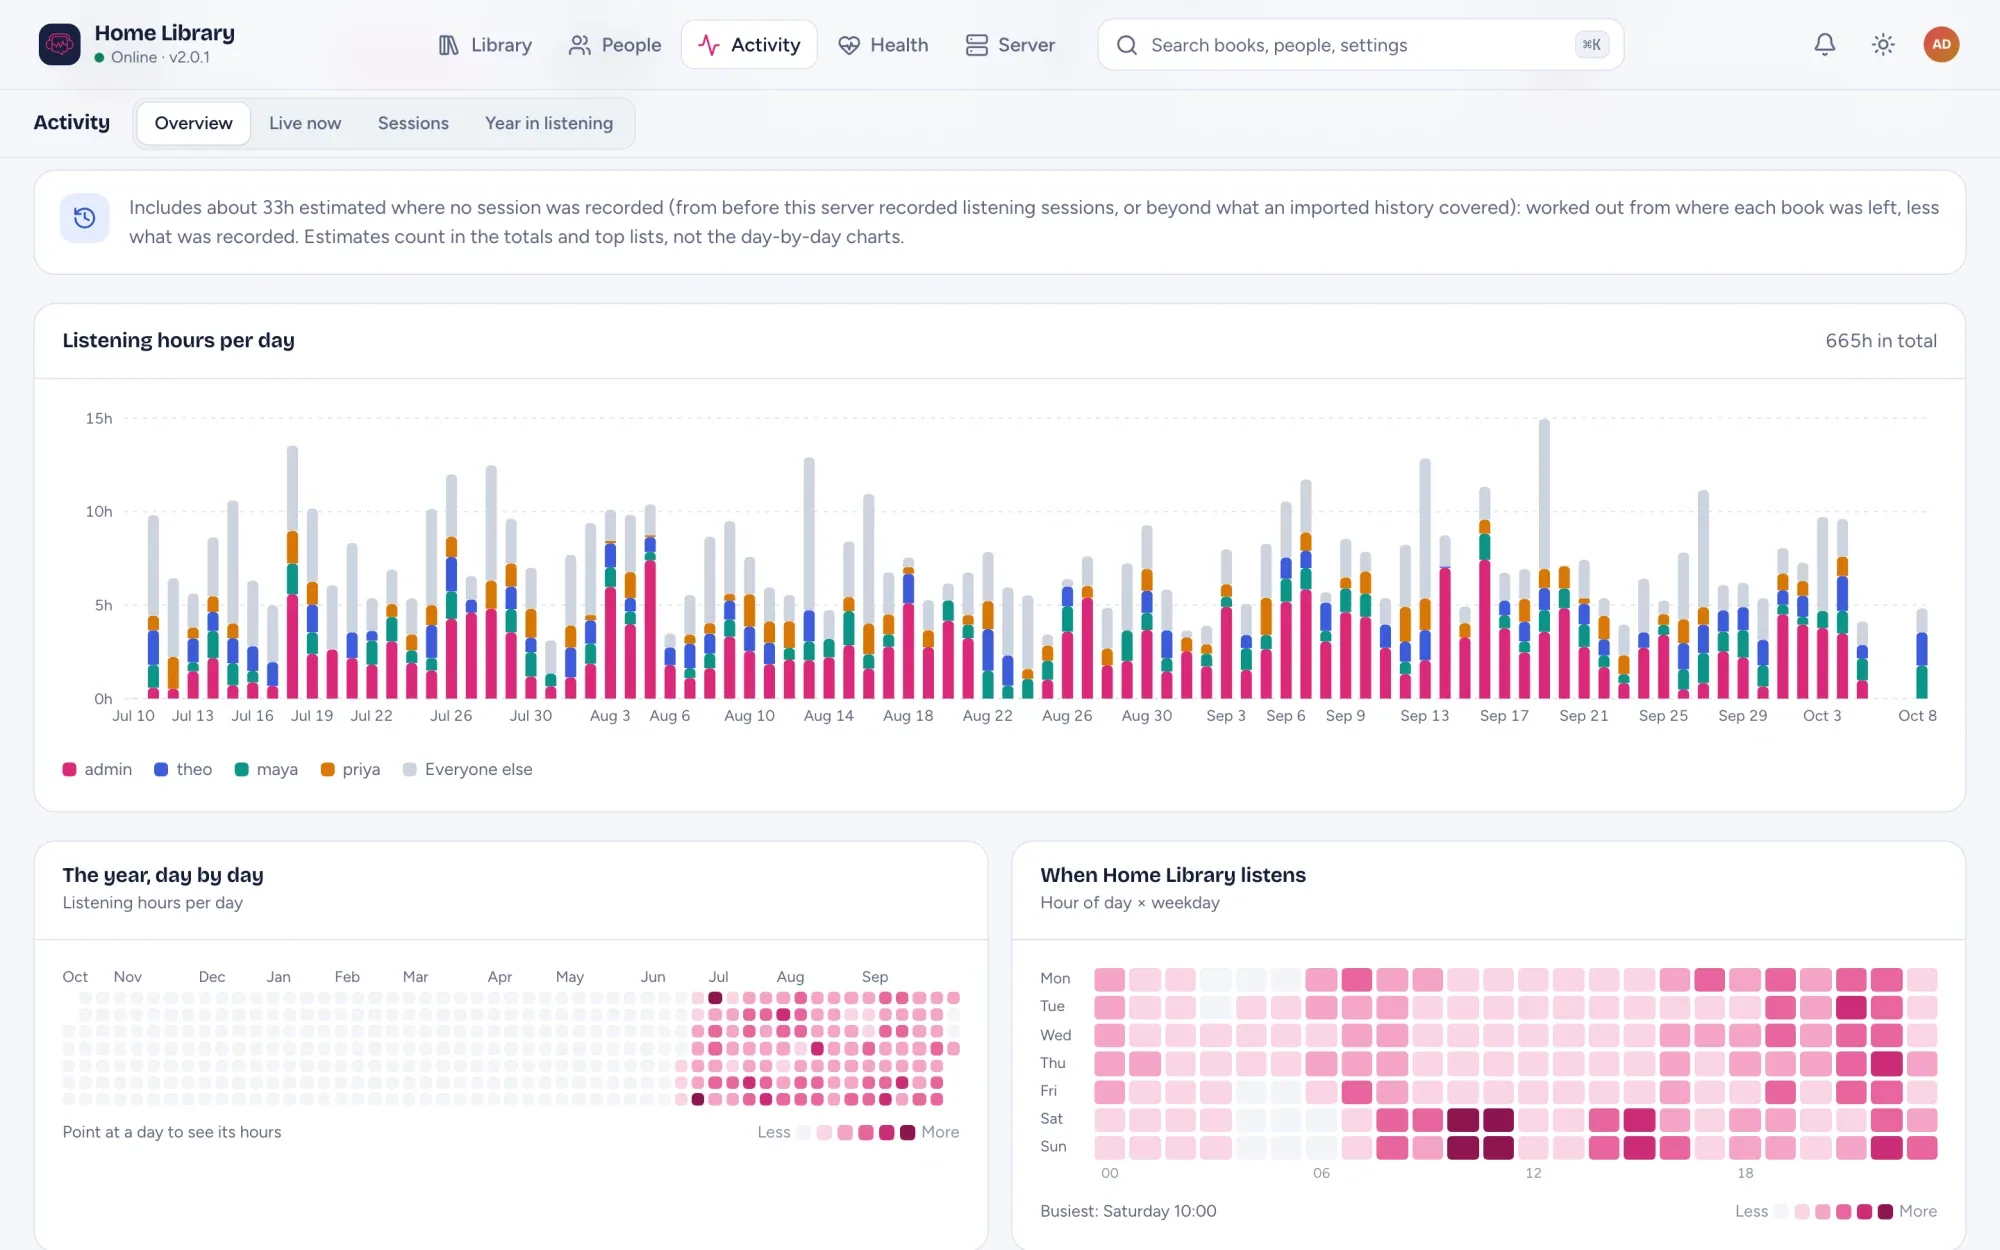The height and width of the screenshot is (1250, 2000).
Task: Focus the Search books, people, settings field
Action: 1360,45
